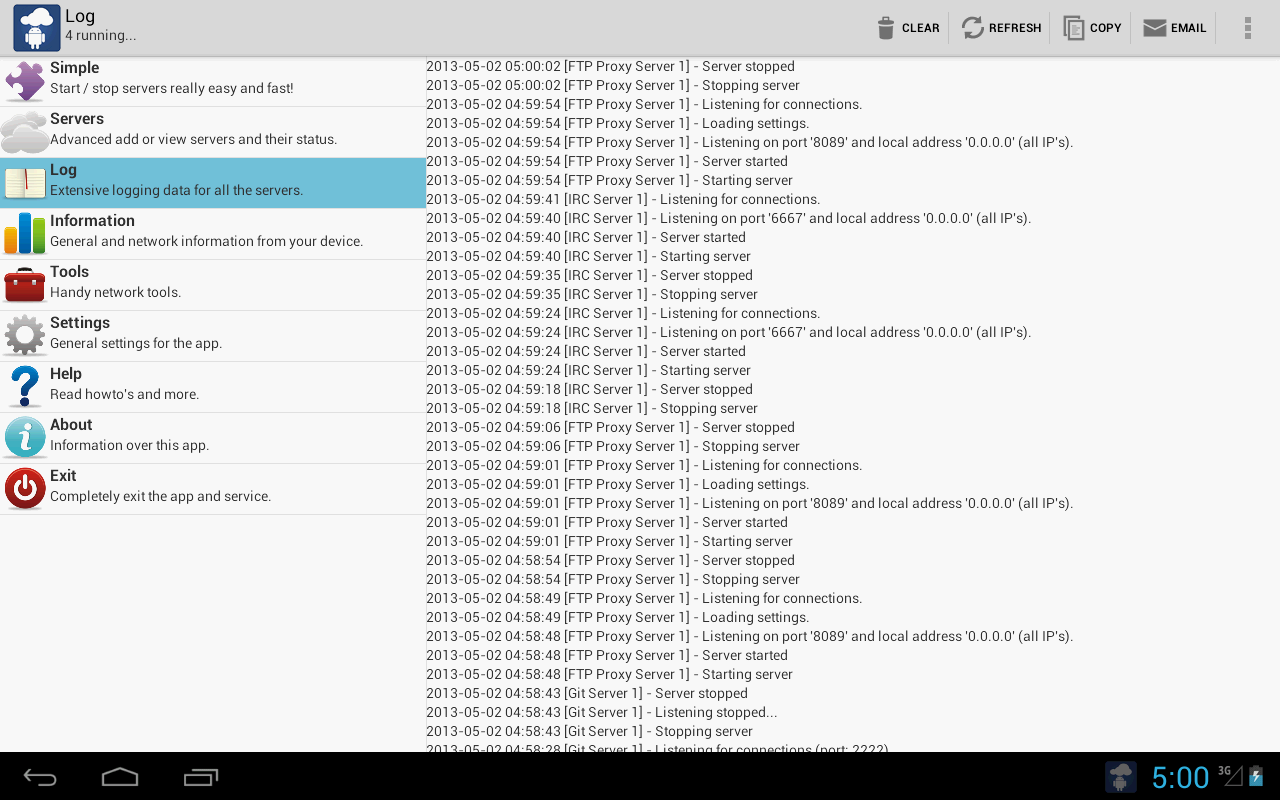Select the 04:59:54 port '8089' log line

[750, 142]
